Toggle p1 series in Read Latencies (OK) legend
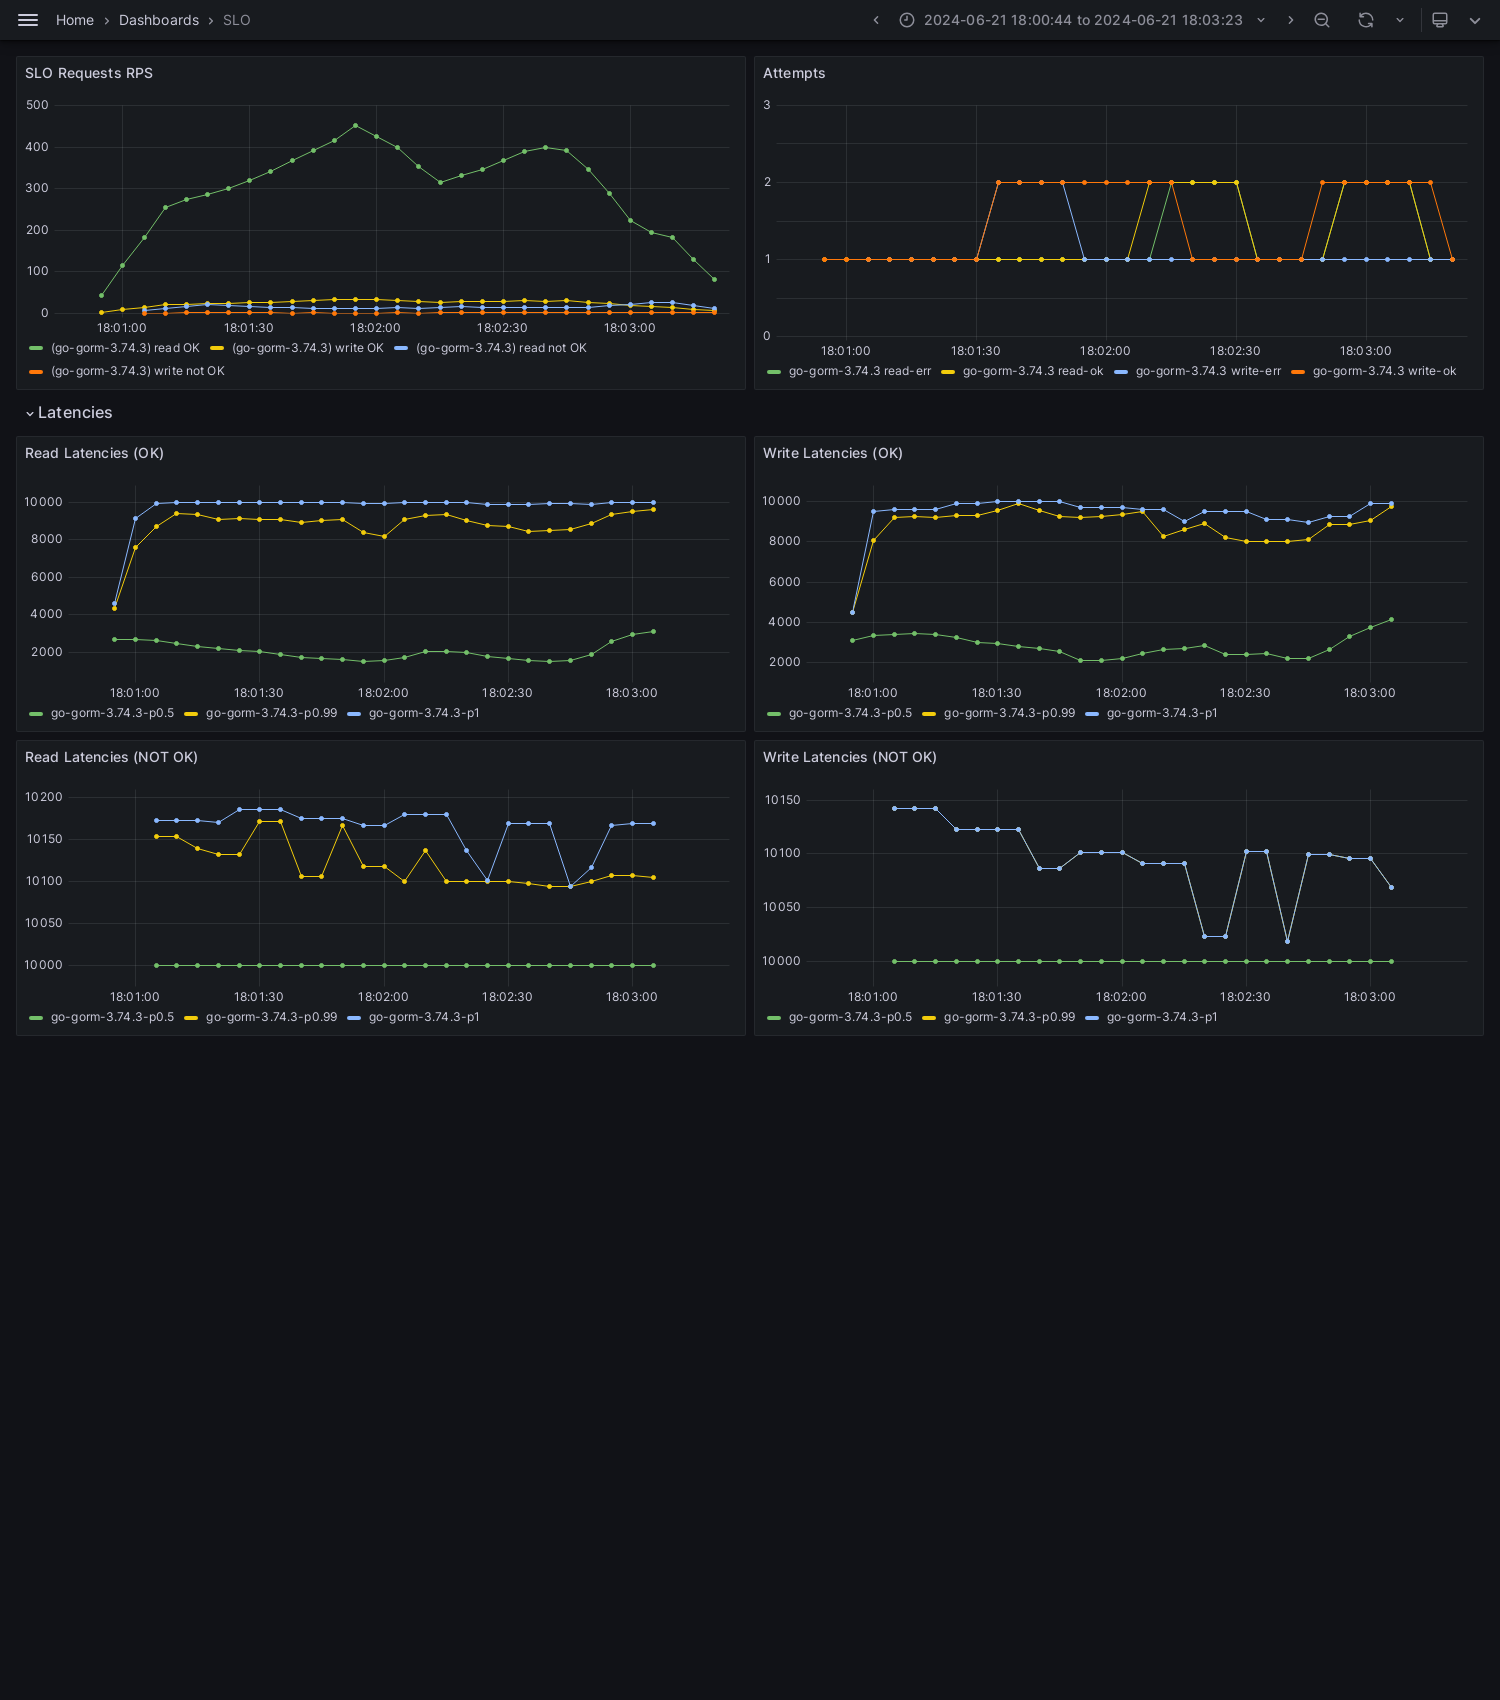 coord(424,713)
